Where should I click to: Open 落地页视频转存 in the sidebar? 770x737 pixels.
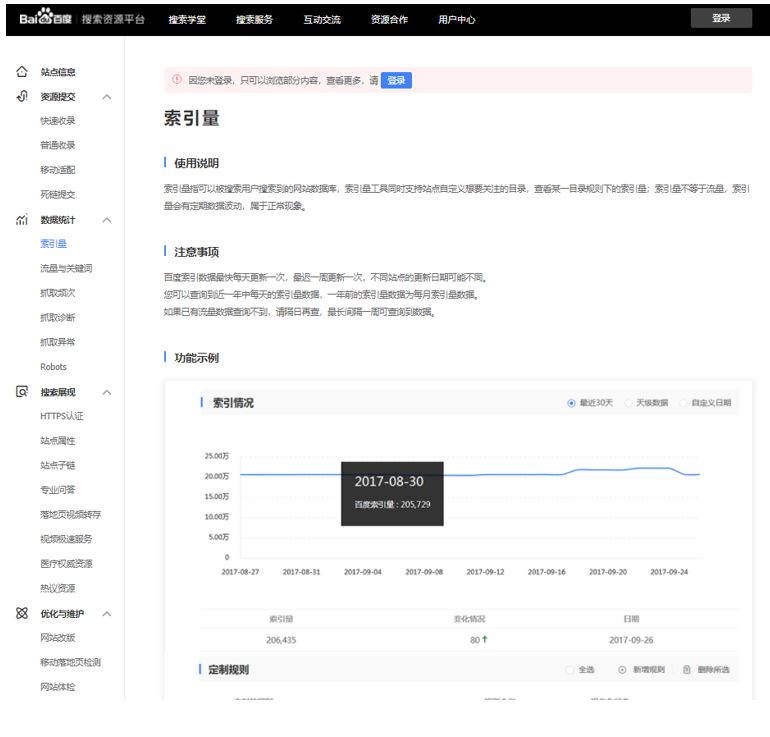click(71, 515)
